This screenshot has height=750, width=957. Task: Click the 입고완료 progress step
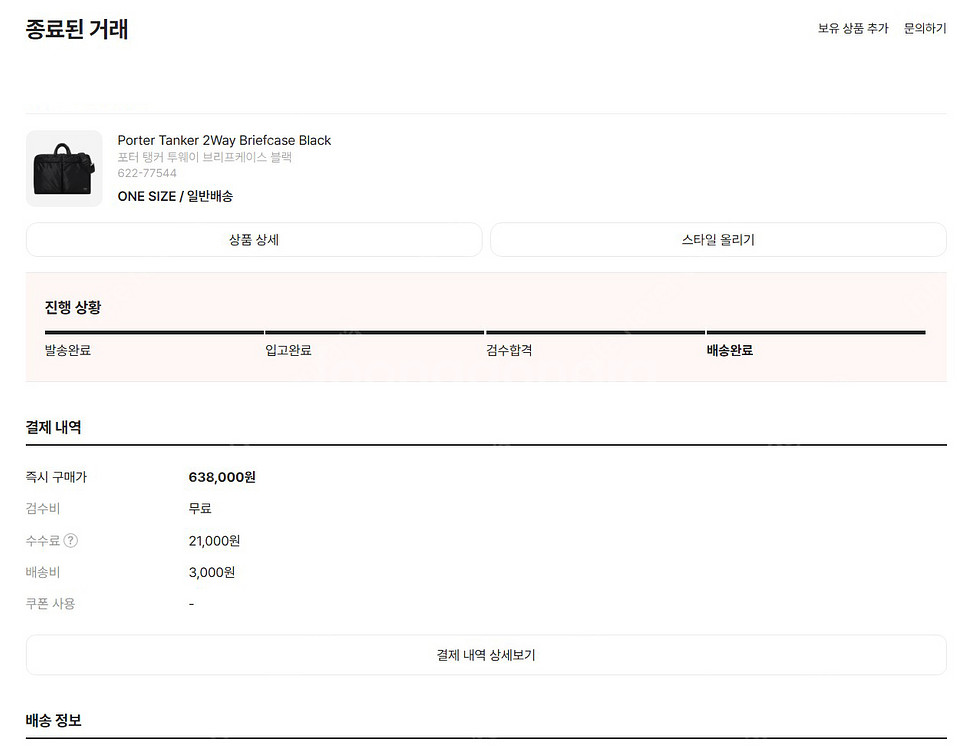288,351
